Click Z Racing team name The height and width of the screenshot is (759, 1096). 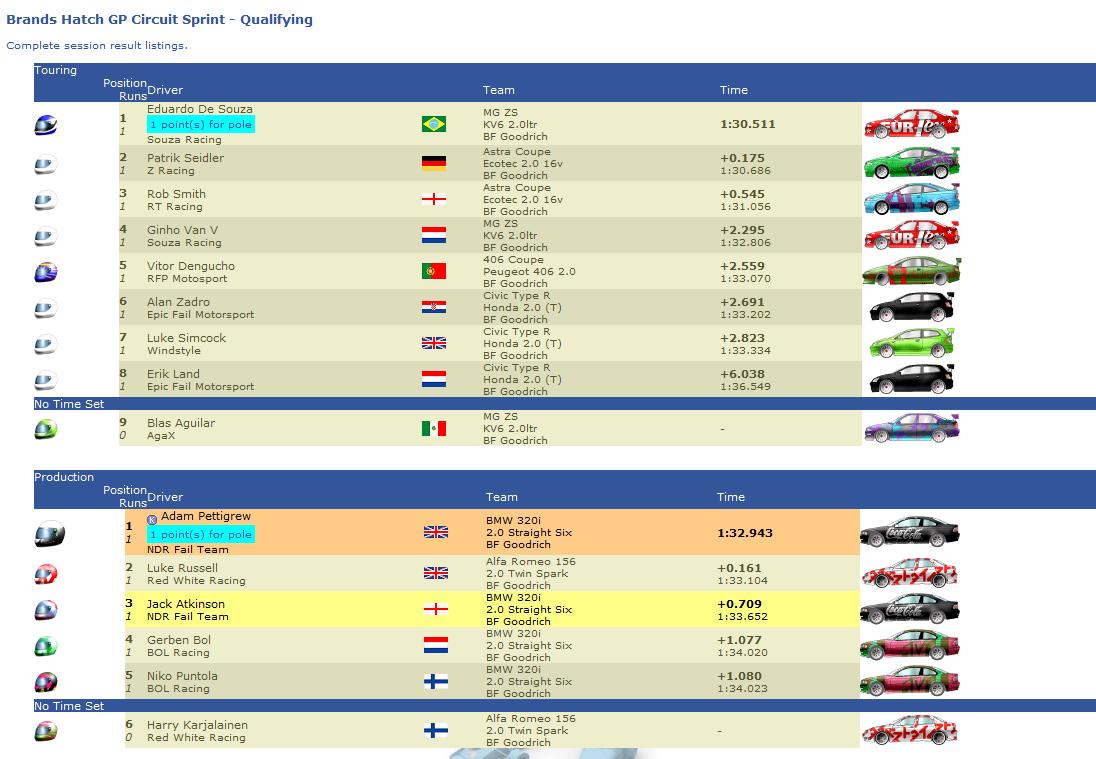(171, 171)
